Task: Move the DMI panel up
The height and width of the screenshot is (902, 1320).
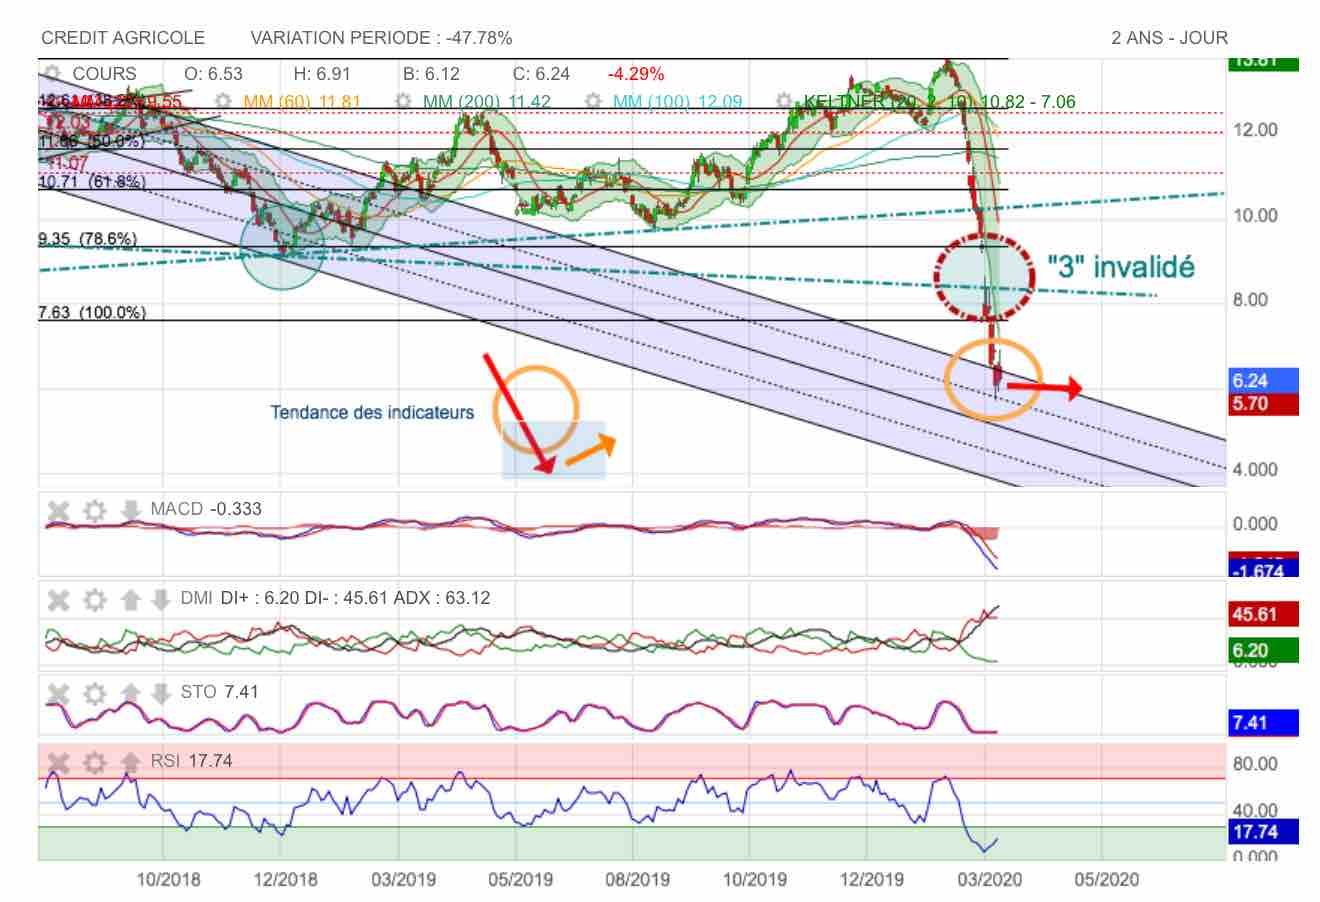Action: (x=130, y=600)
